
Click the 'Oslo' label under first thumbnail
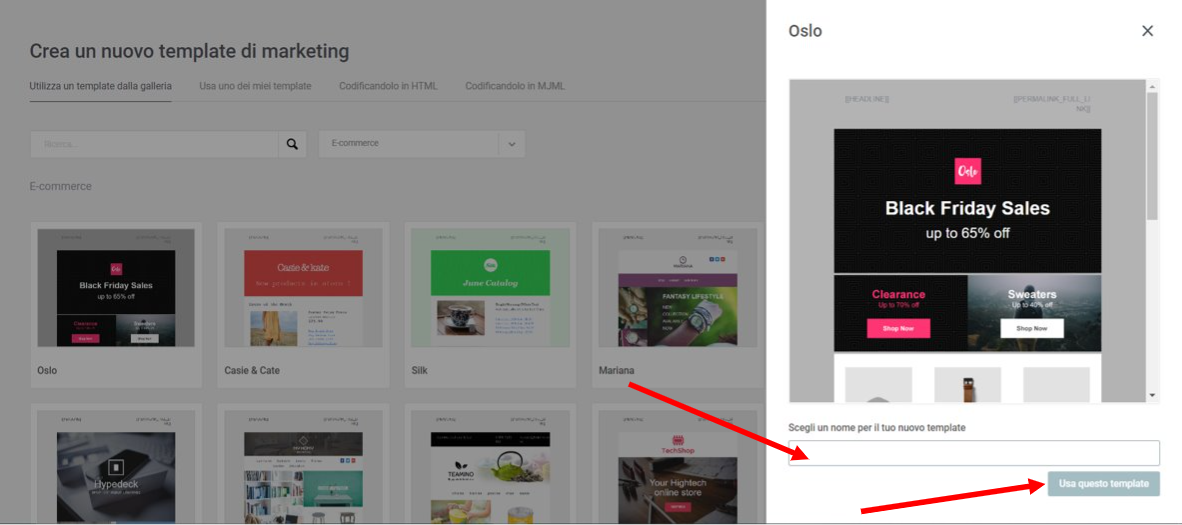(47, 370)
